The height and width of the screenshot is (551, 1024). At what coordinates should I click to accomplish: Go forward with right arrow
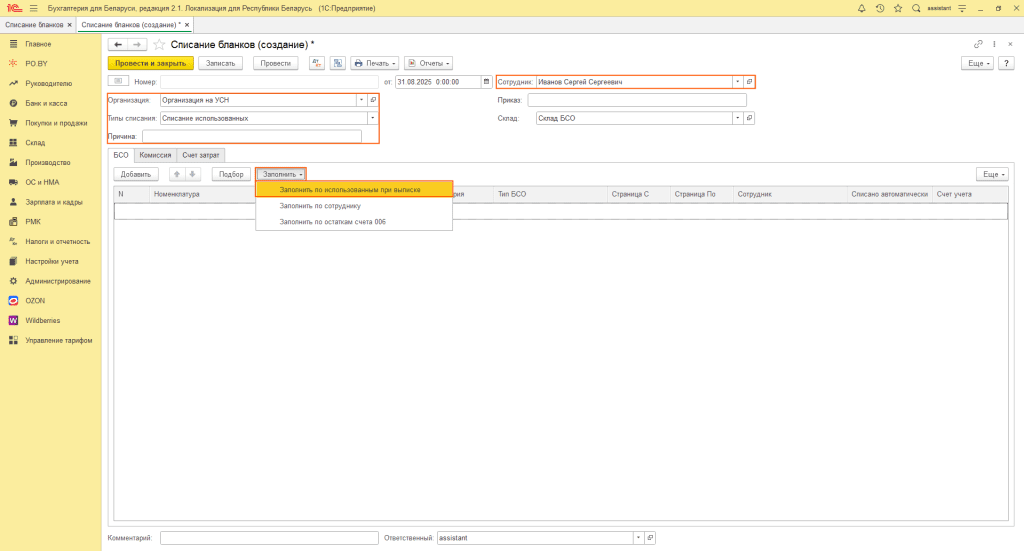tap(136, 44)
